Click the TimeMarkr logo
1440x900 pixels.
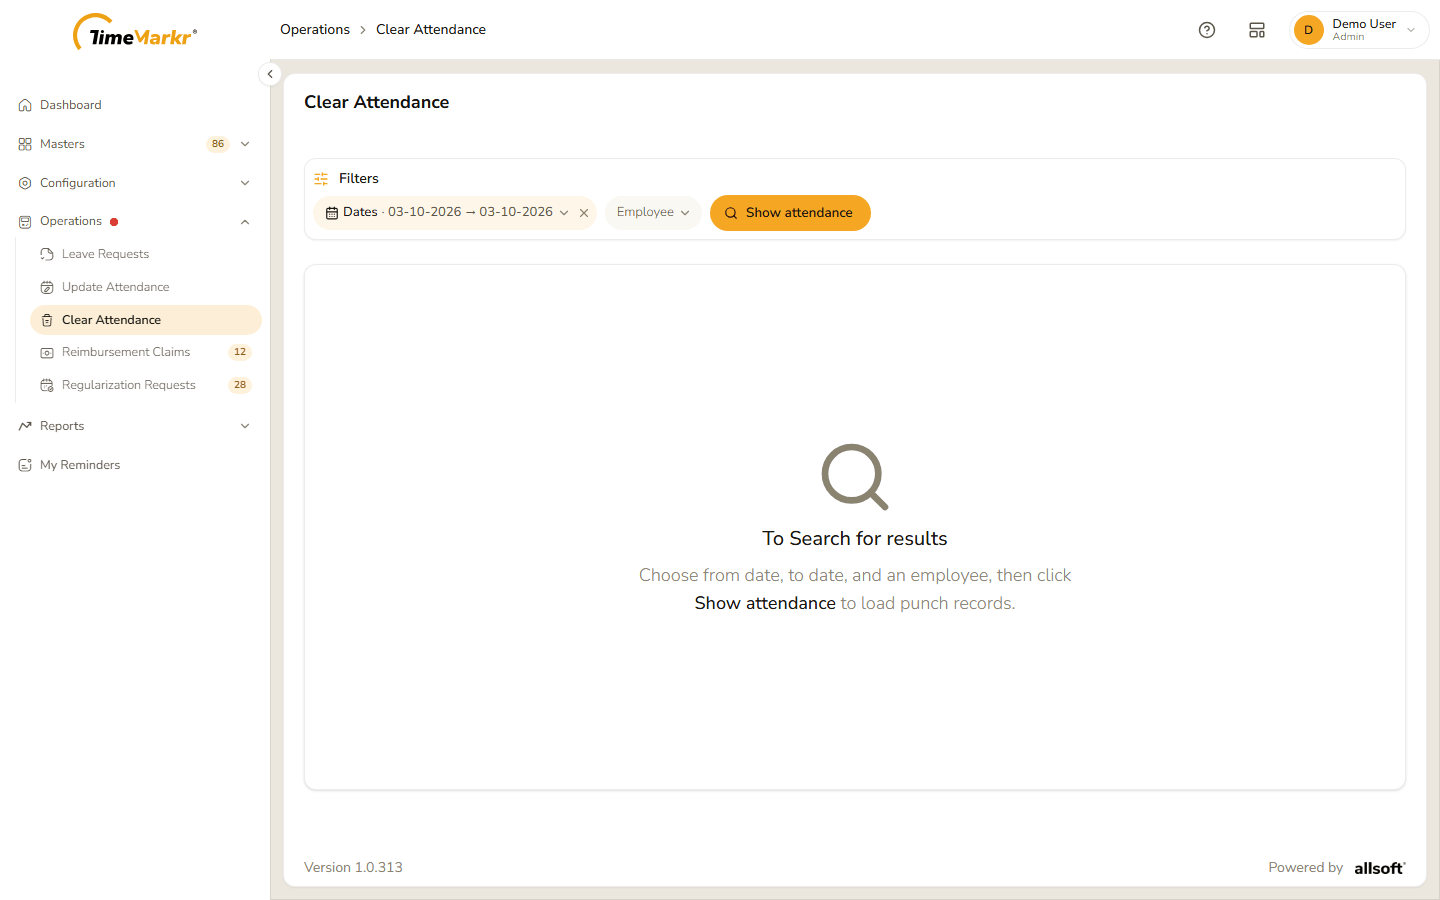[x=135, y=32]
